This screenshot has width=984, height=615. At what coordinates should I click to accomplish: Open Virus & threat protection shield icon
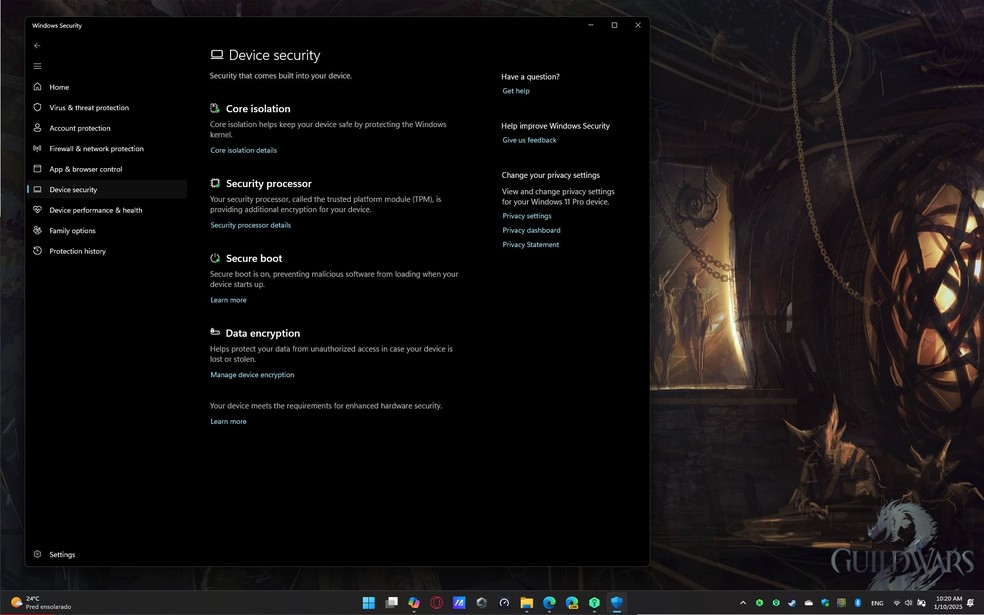(x=38, y=107)
